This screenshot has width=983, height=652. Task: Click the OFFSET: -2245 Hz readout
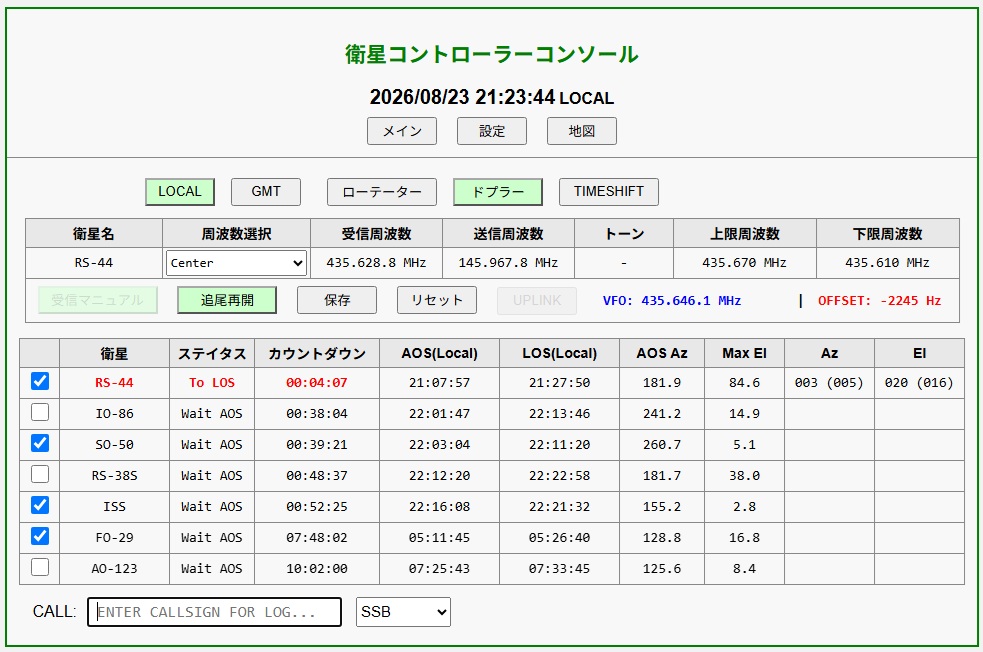(880, 300)
